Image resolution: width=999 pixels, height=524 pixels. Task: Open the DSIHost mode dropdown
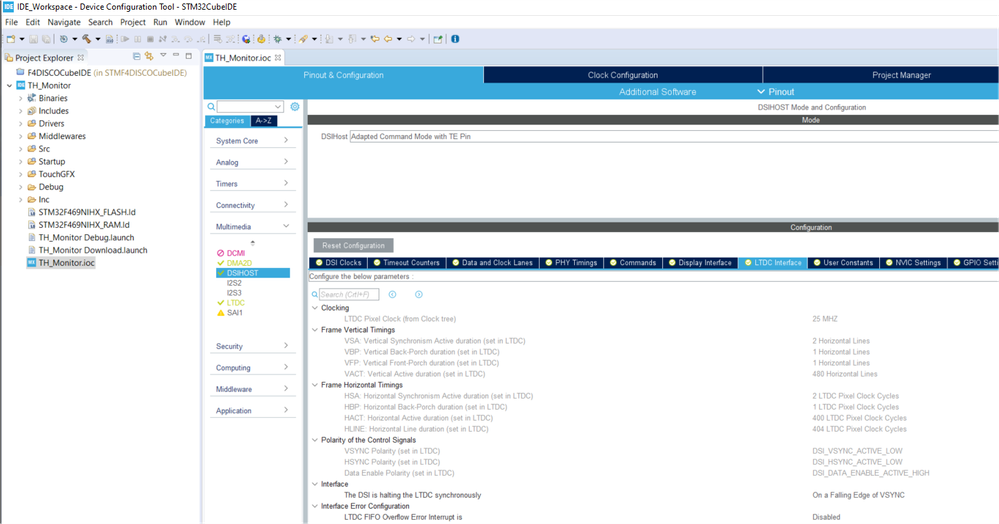pos(674,136)
